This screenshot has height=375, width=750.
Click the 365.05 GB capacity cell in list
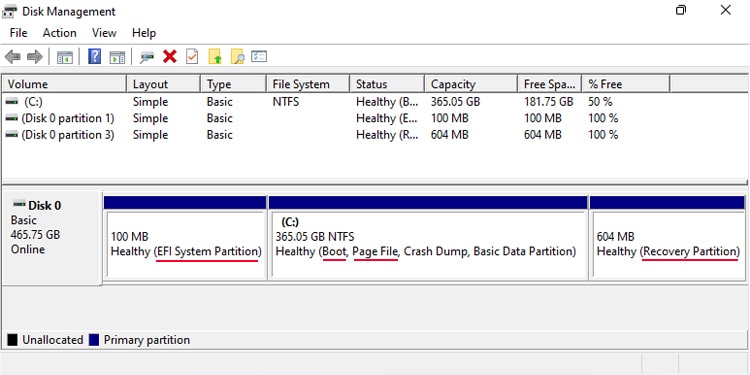[x=455, y=101]
